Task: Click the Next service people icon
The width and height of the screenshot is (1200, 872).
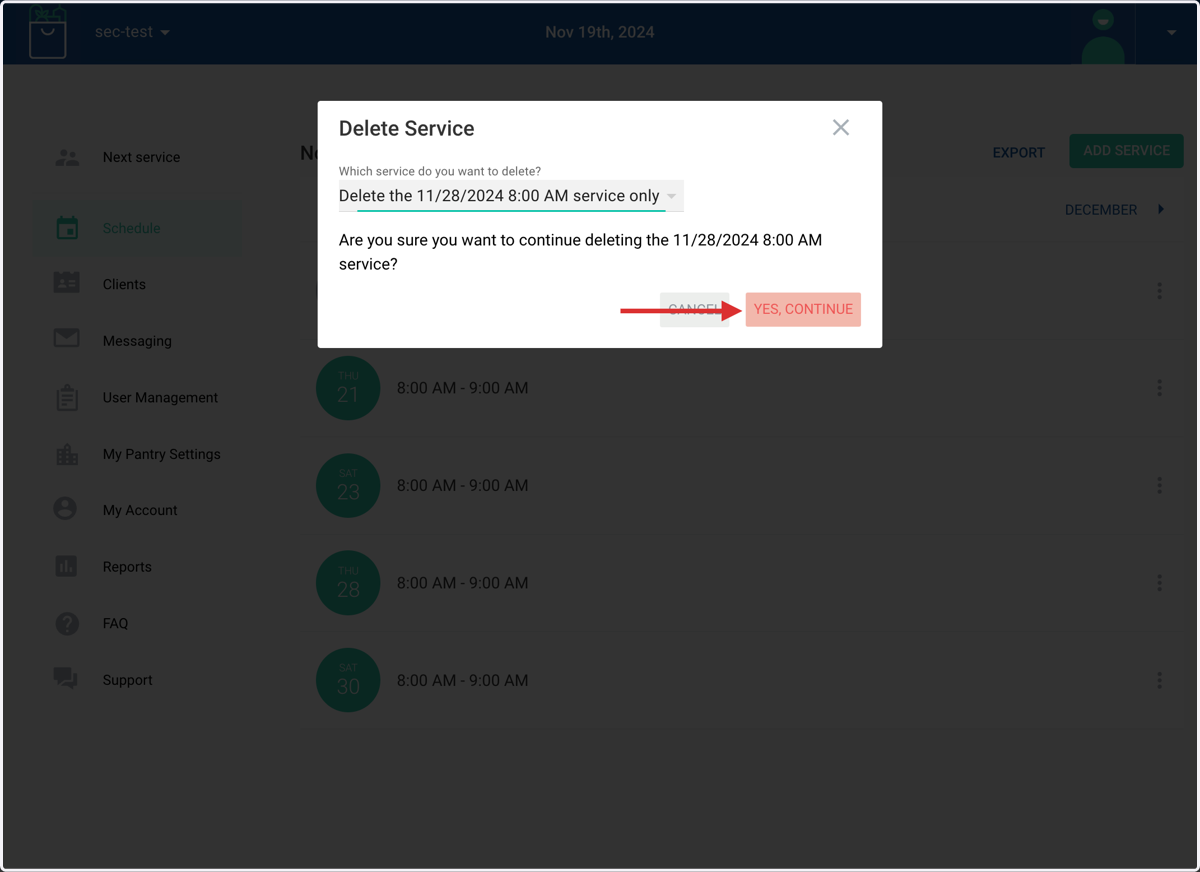Action: click(67, 157)
